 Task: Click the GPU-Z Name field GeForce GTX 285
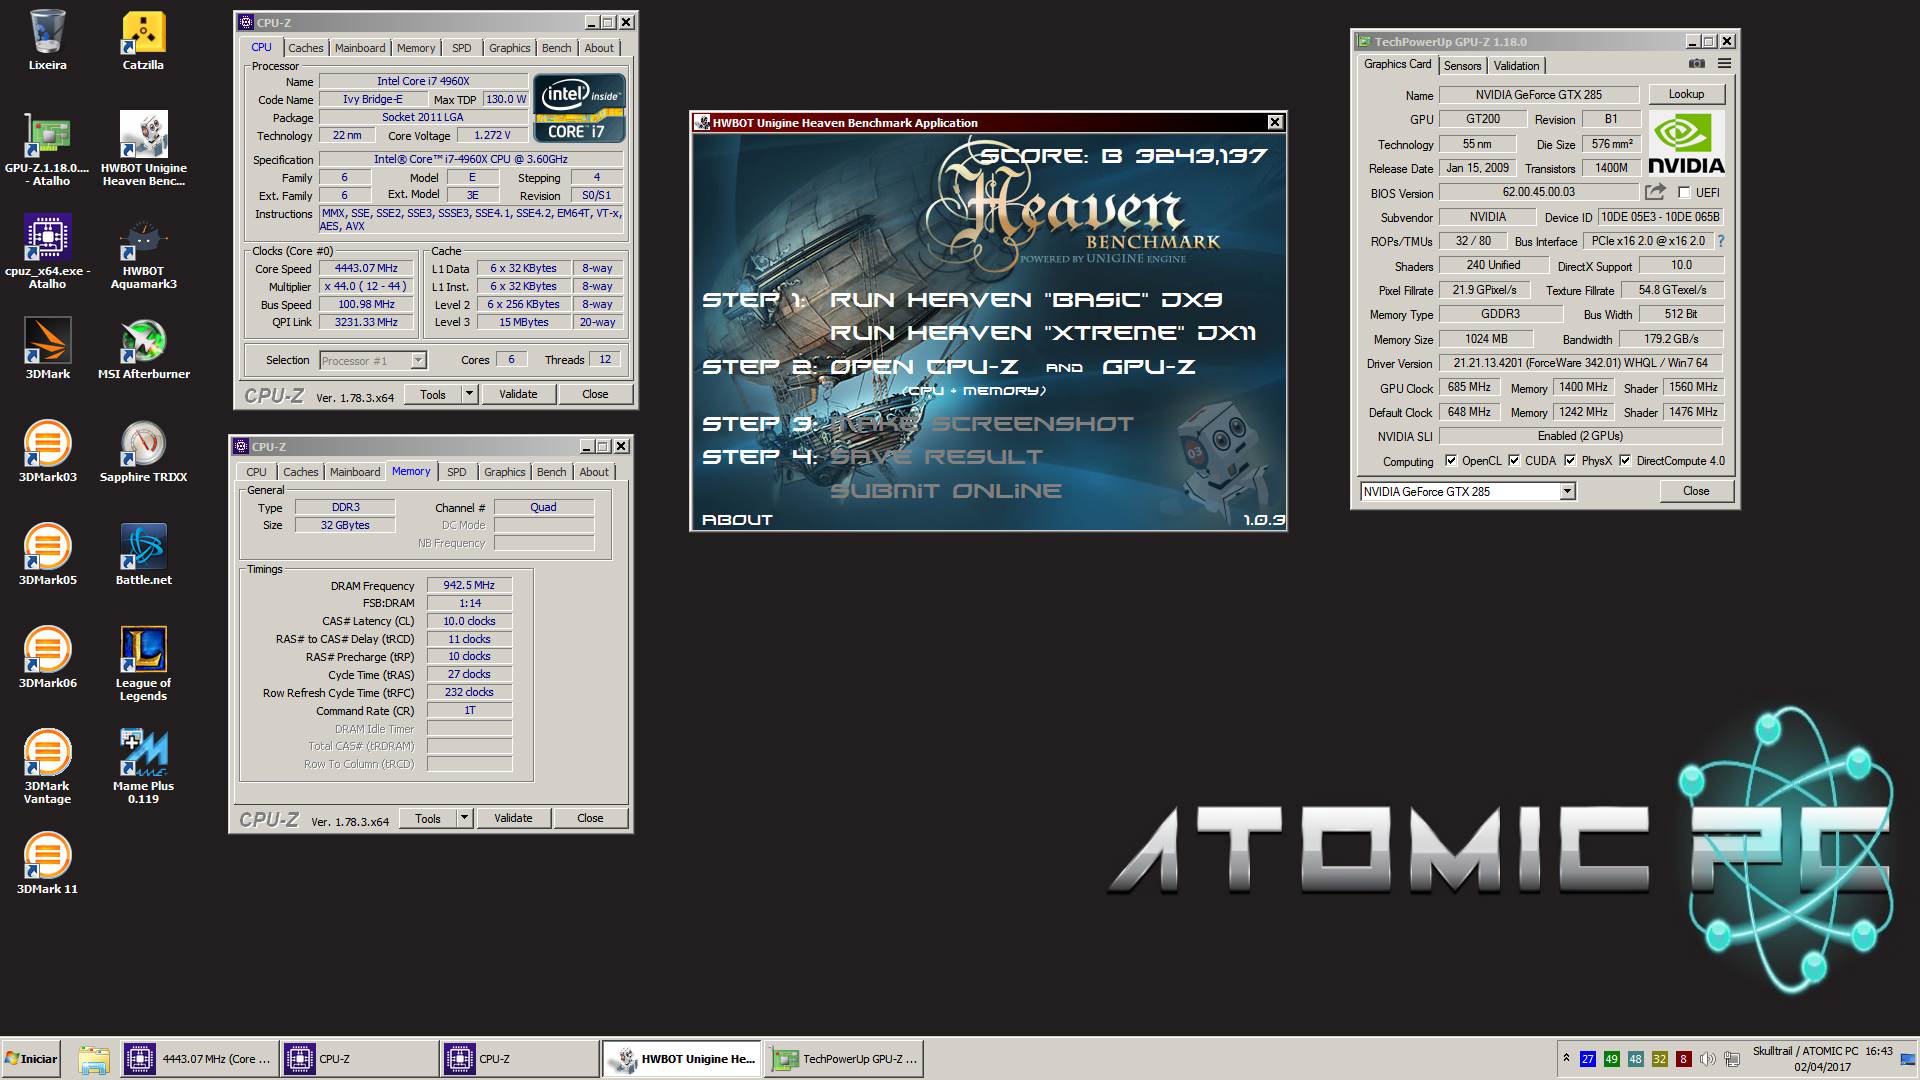click(1538, 95)
